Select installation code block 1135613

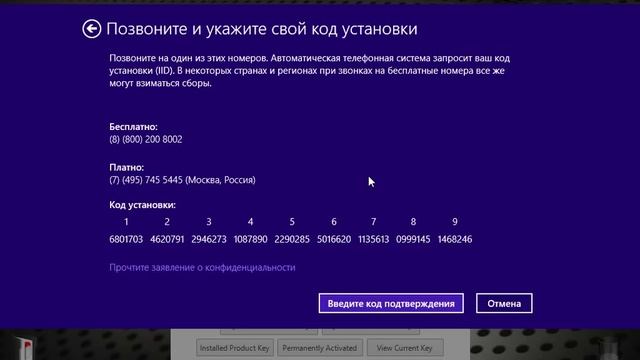click(373, 239)
